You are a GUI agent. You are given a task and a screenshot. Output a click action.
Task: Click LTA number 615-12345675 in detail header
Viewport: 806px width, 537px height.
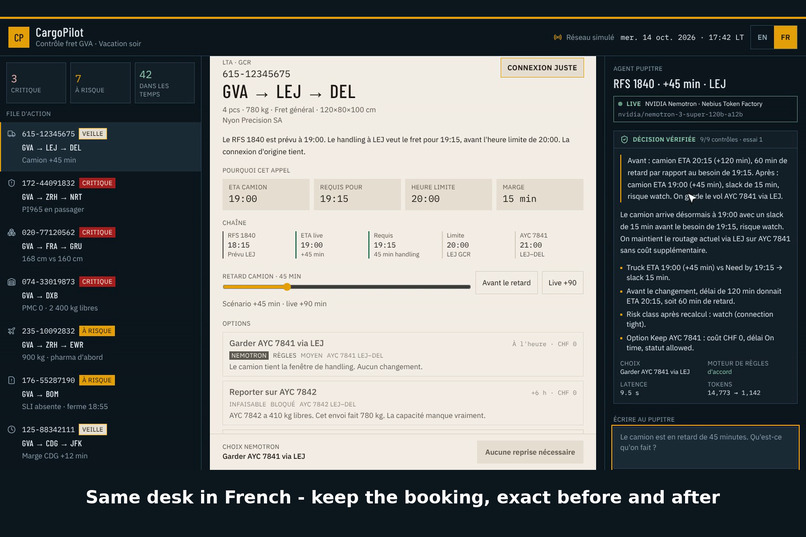(256, 74)
